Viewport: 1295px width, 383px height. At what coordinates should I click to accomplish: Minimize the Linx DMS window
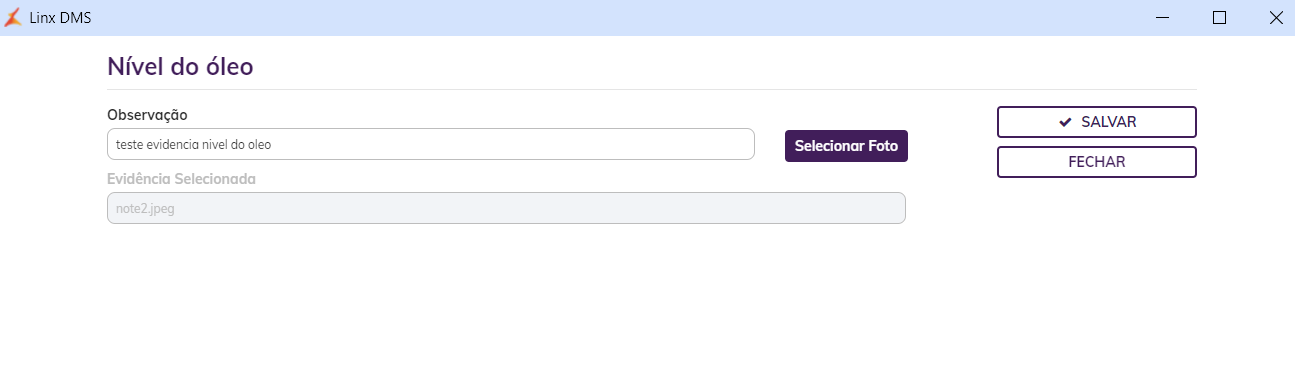[x=1162, y=17]
